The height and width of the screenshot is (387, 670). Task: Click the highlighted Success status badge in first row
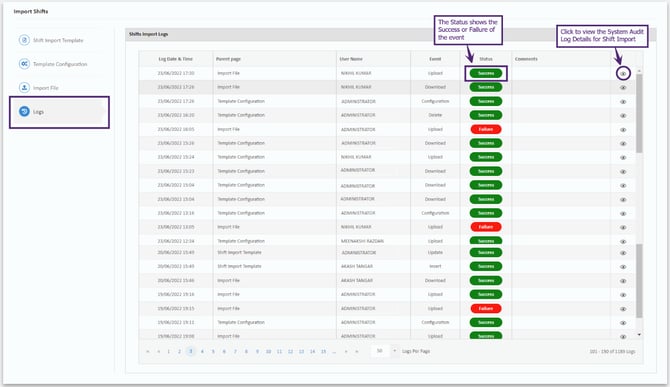pyautogui.click(x=486, y=73)
